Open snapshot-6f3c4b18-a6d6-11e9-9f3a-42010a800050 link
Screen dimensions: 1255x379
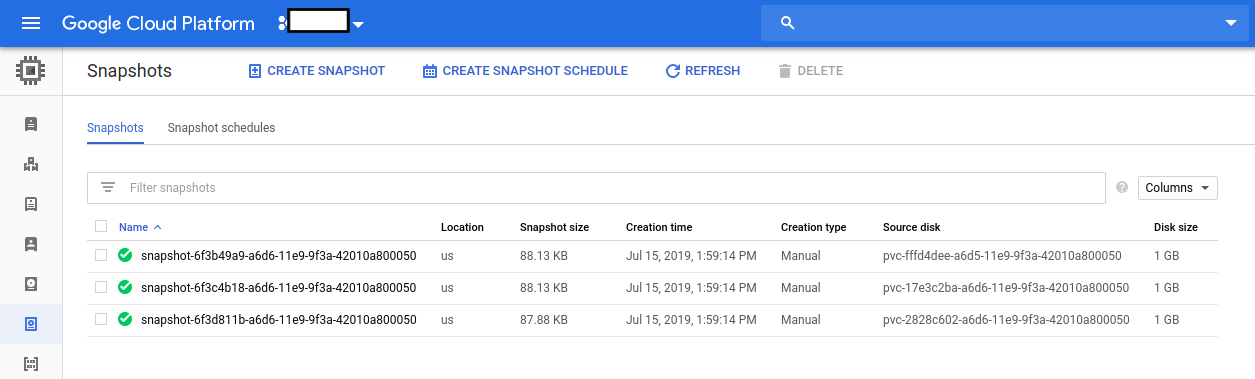pyautogui.click(x=279, y=287)
